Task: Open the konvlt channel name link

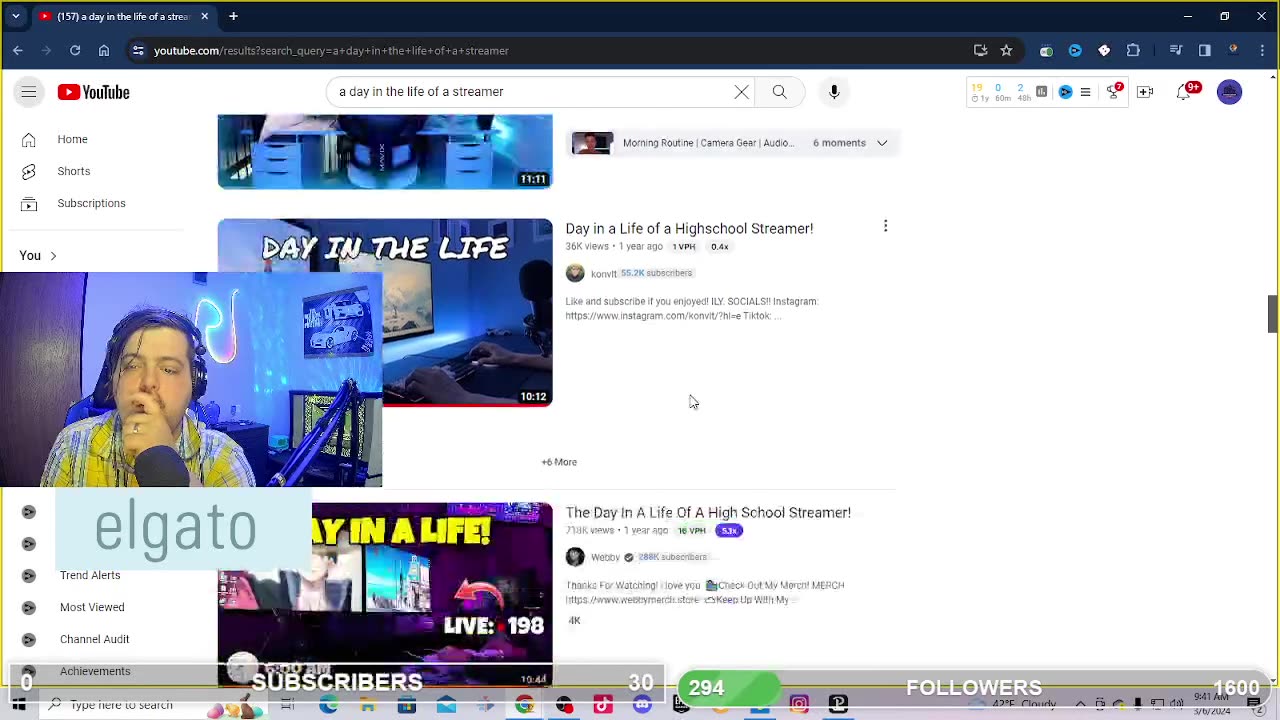Action: [603, 274]
